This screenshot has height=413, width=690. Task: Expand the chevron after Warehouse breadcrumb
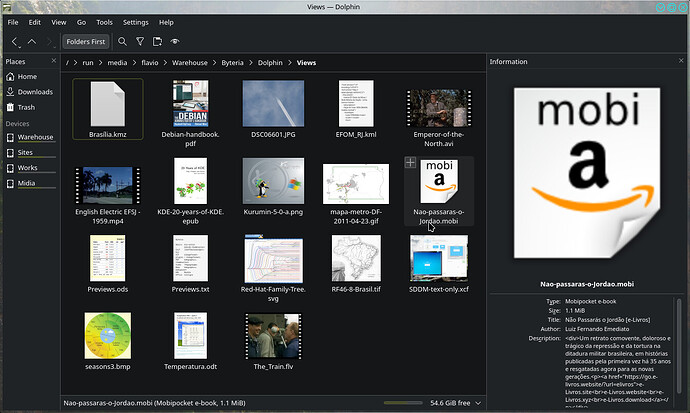tap(214, 63)
